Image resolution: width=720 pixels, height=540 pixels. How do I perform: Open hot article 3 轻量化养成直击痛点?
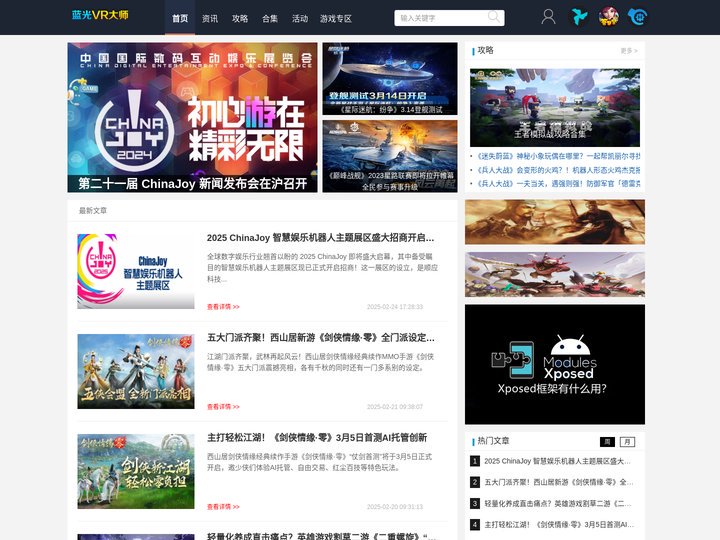click(557, 504)
